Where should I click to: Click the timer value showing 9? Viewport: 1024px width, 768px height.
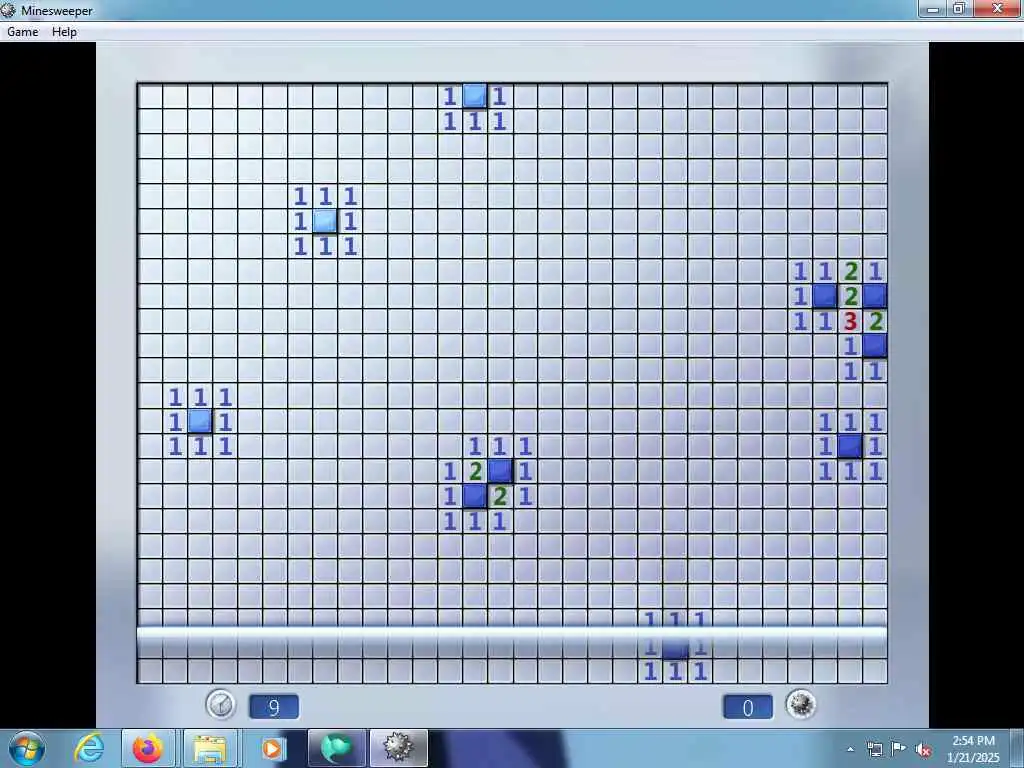[274, 707]
